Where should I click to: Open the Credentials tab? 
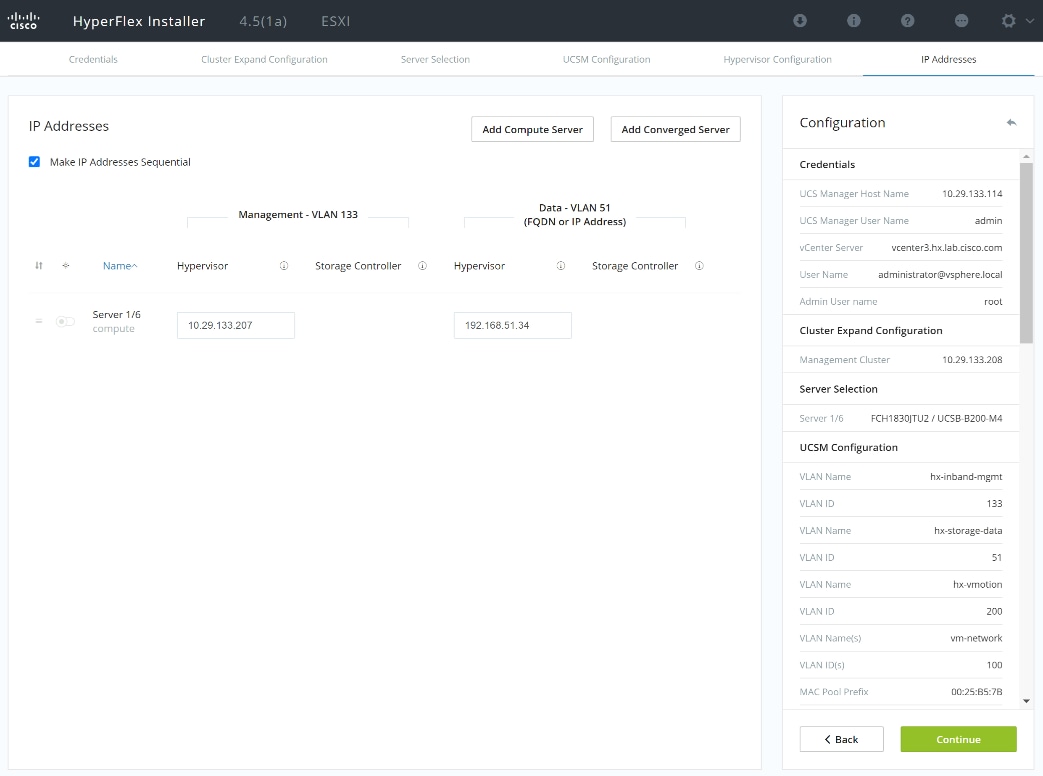coord(93,59)
